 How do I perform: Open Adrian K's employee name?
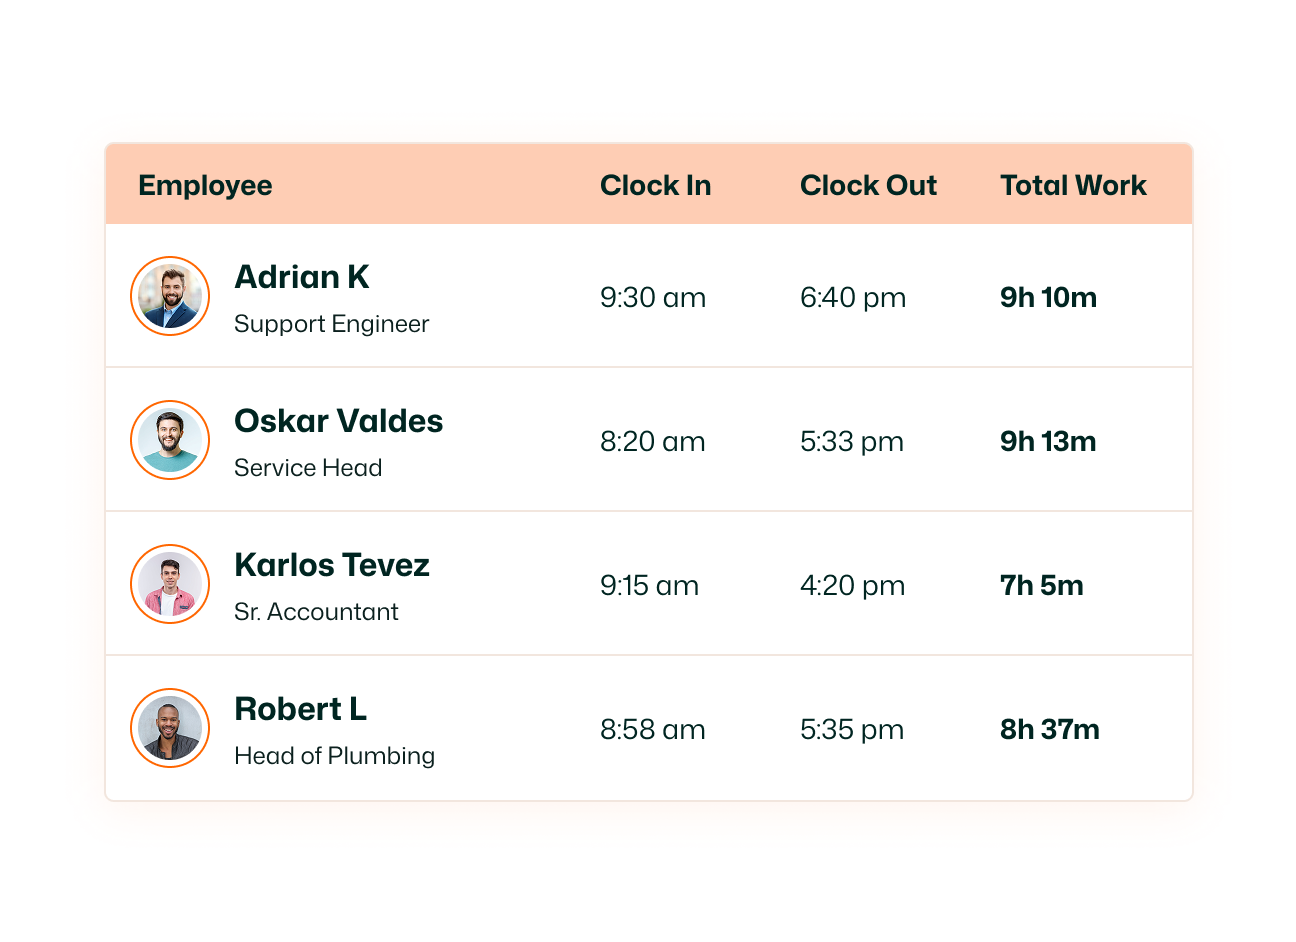coord(302,277)
